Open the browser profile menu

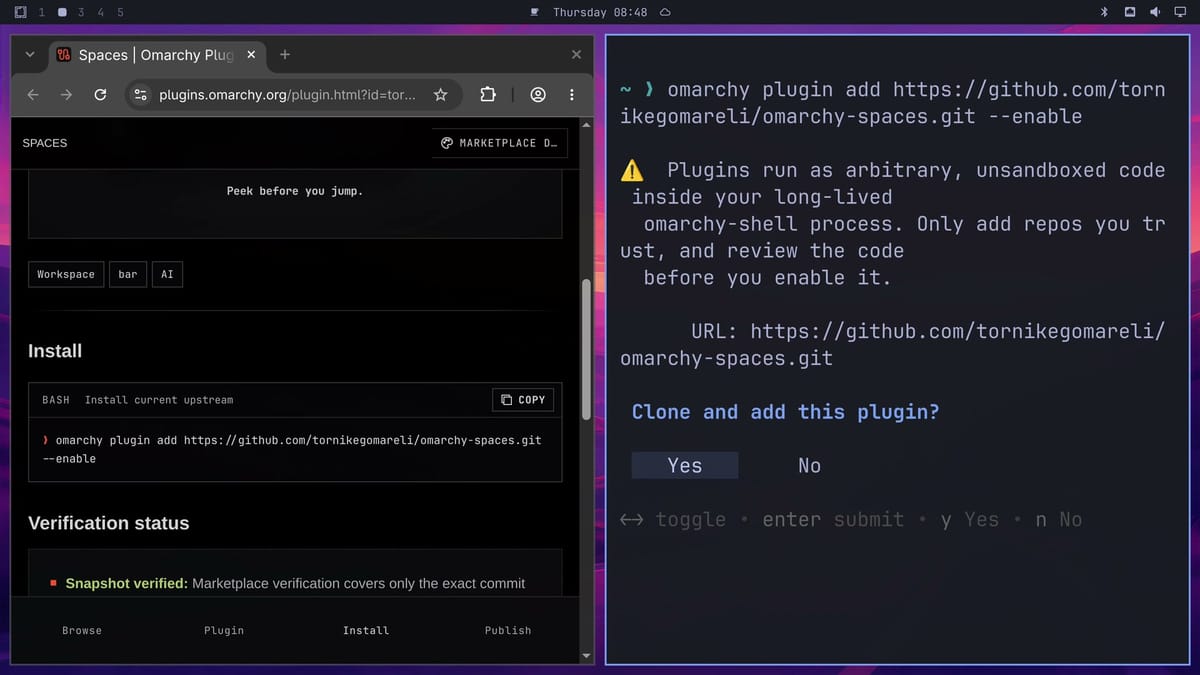(538, 95)
